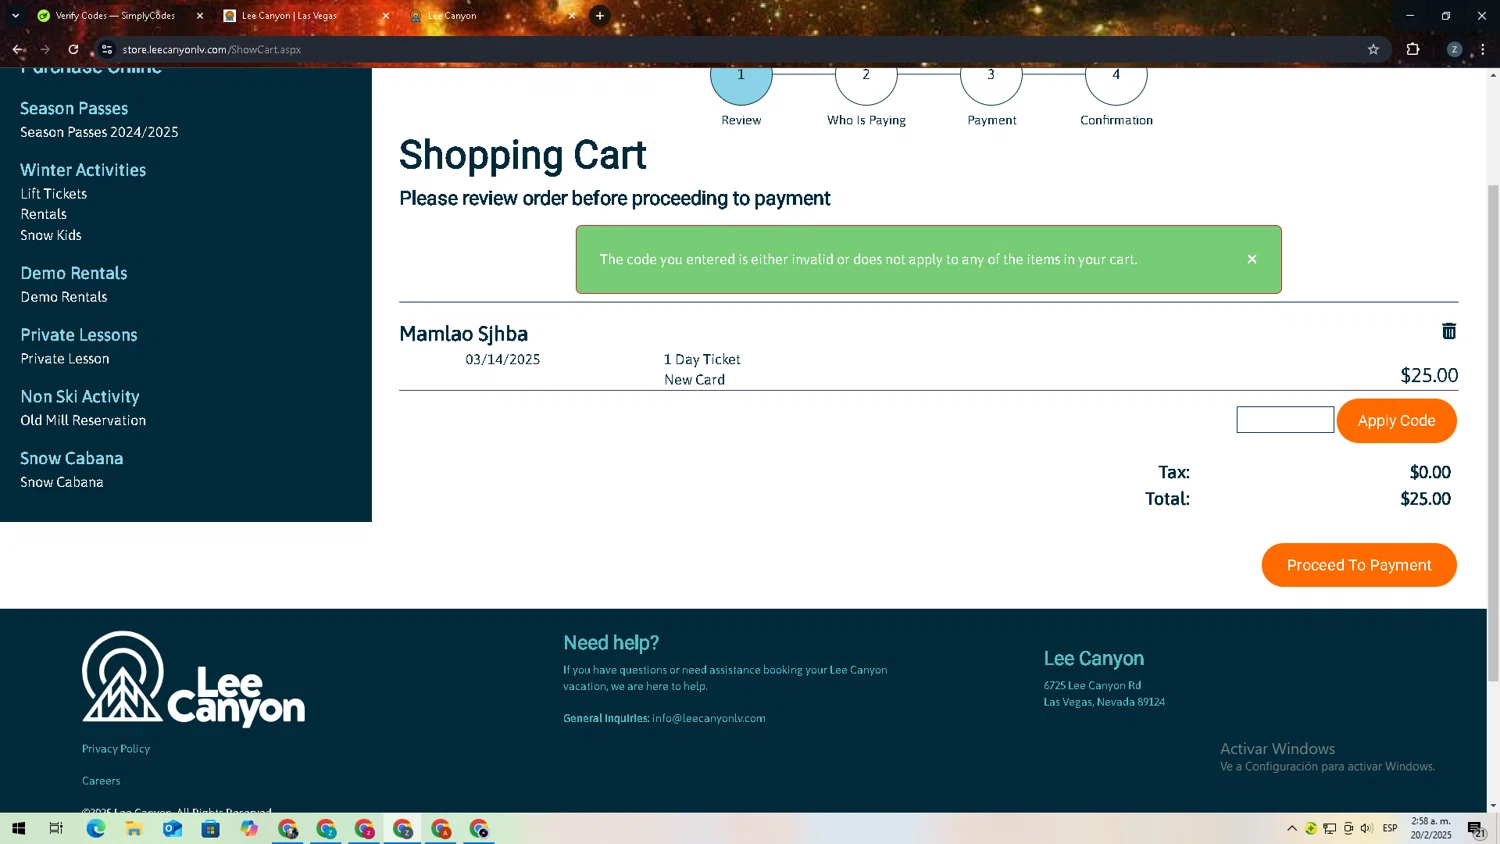Launch Microsoft Edge from taskbar

[x=95, y=828]
